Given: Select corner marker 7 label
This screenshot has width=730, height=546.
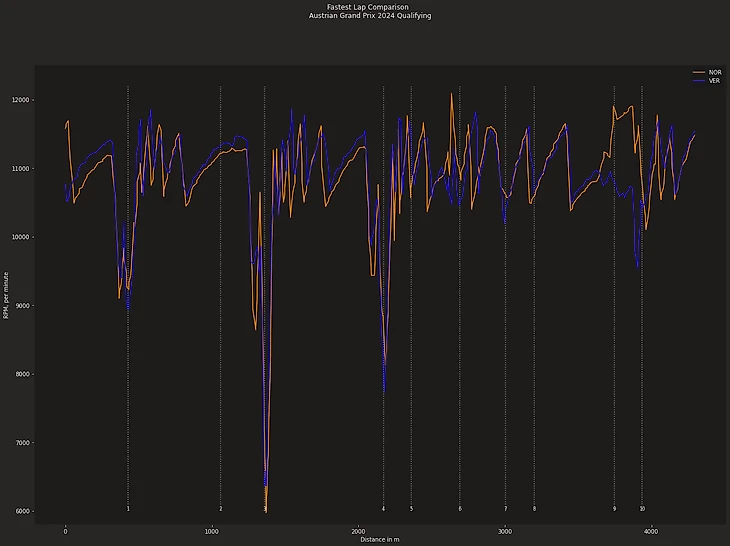Looking at the screenshot, I should (505, 509).
